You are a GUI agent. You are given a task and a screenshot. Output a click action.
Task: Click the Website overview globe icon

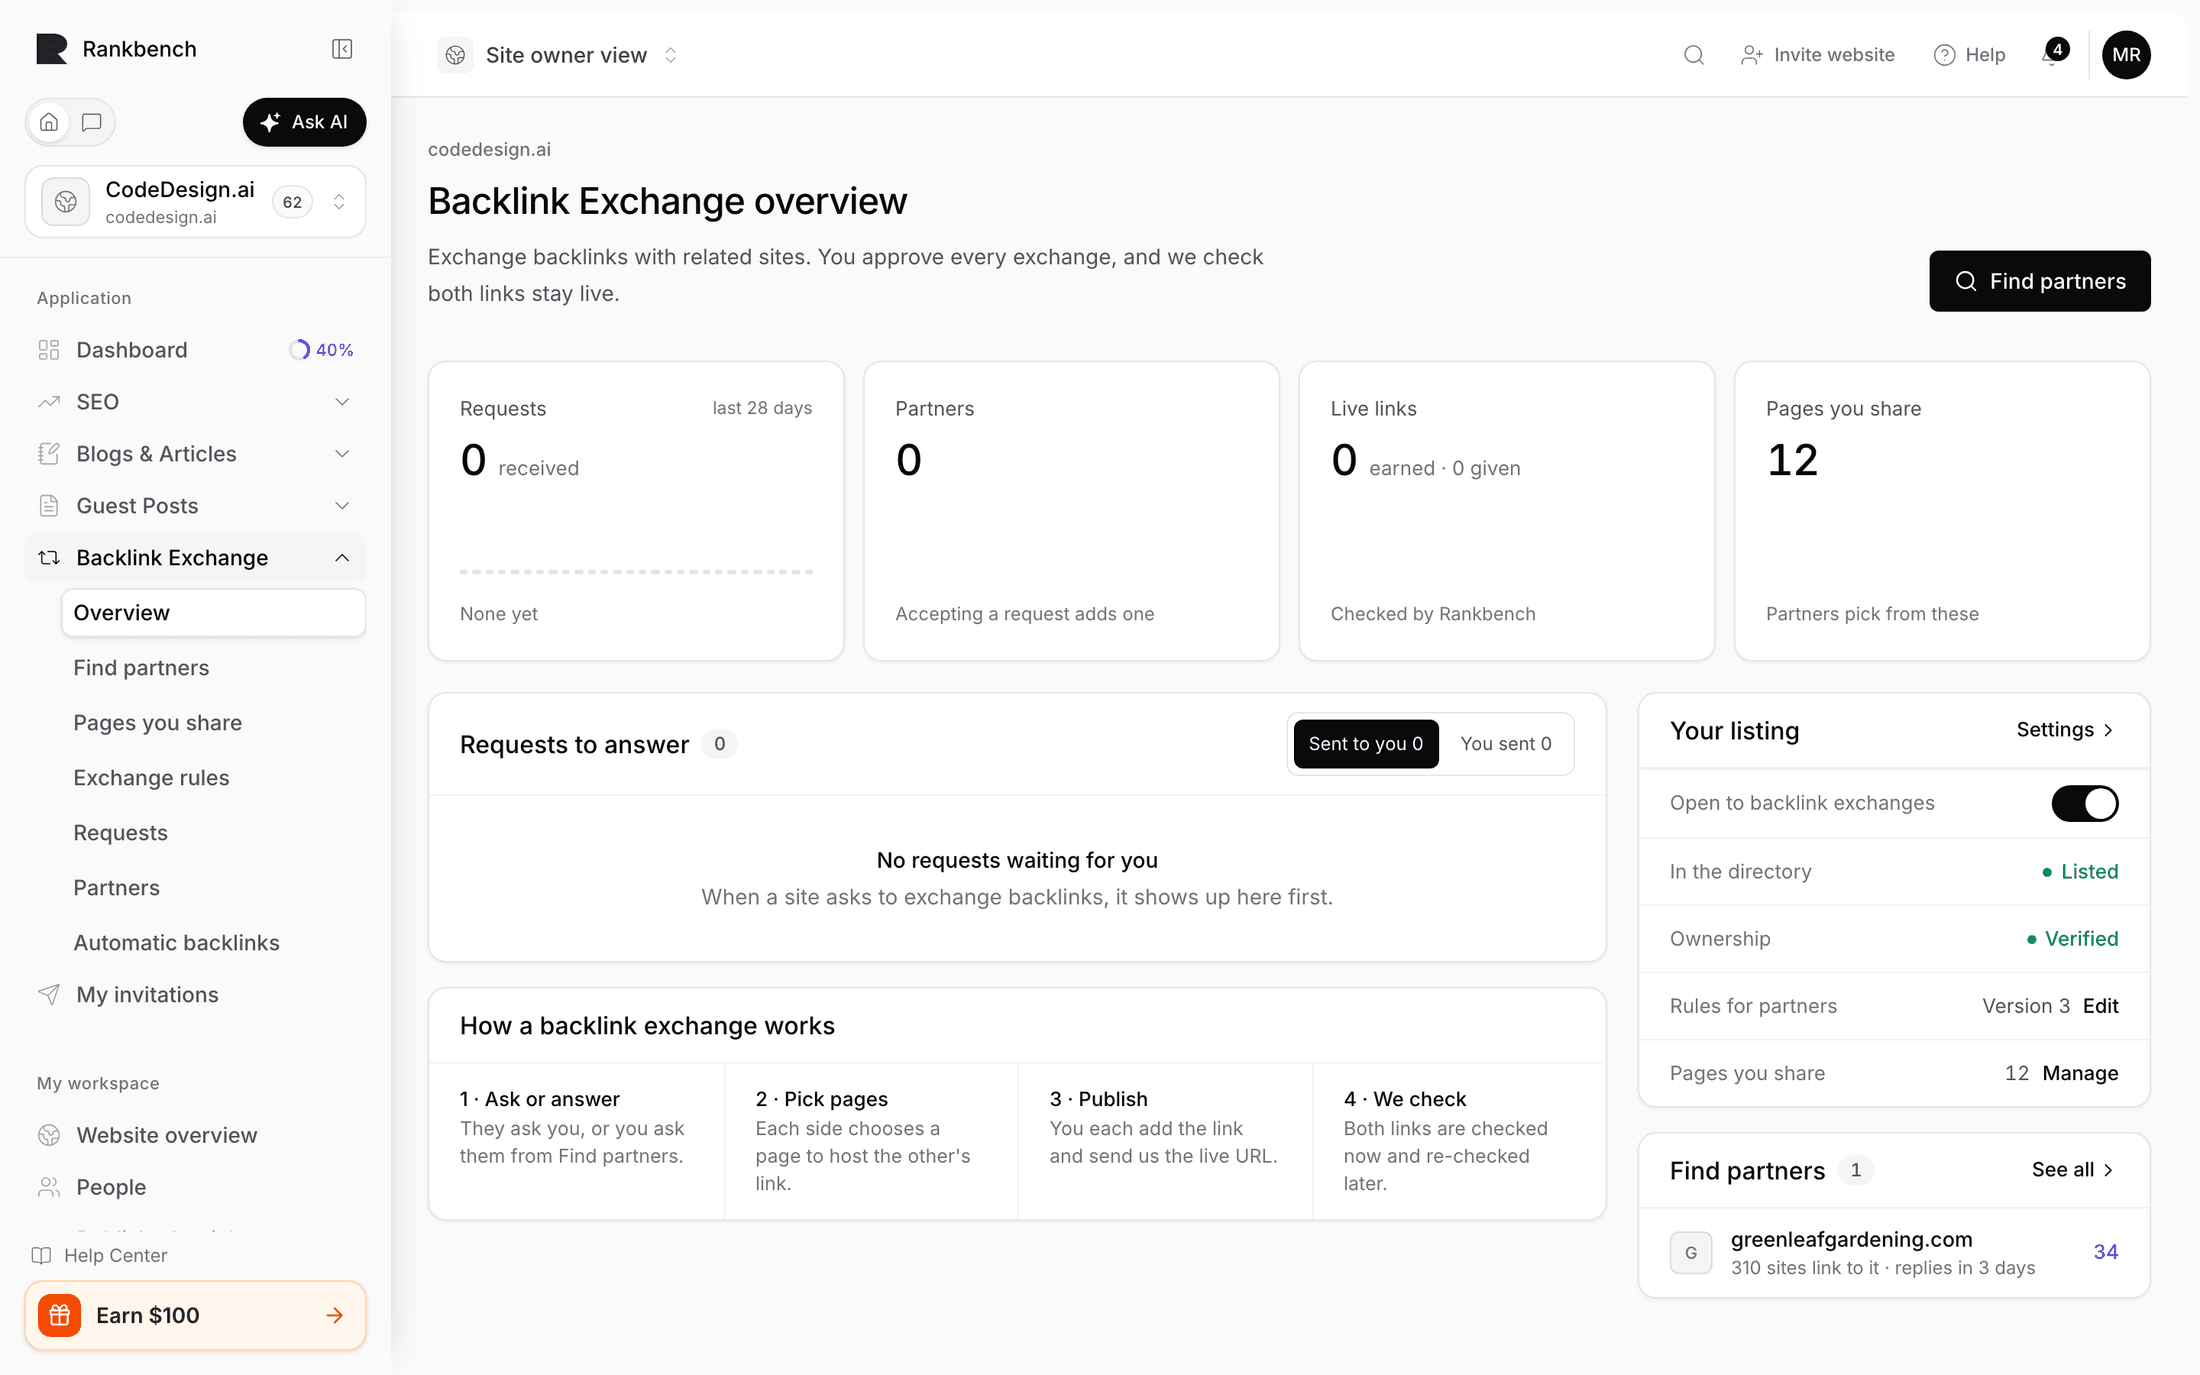click(49, 1136)
